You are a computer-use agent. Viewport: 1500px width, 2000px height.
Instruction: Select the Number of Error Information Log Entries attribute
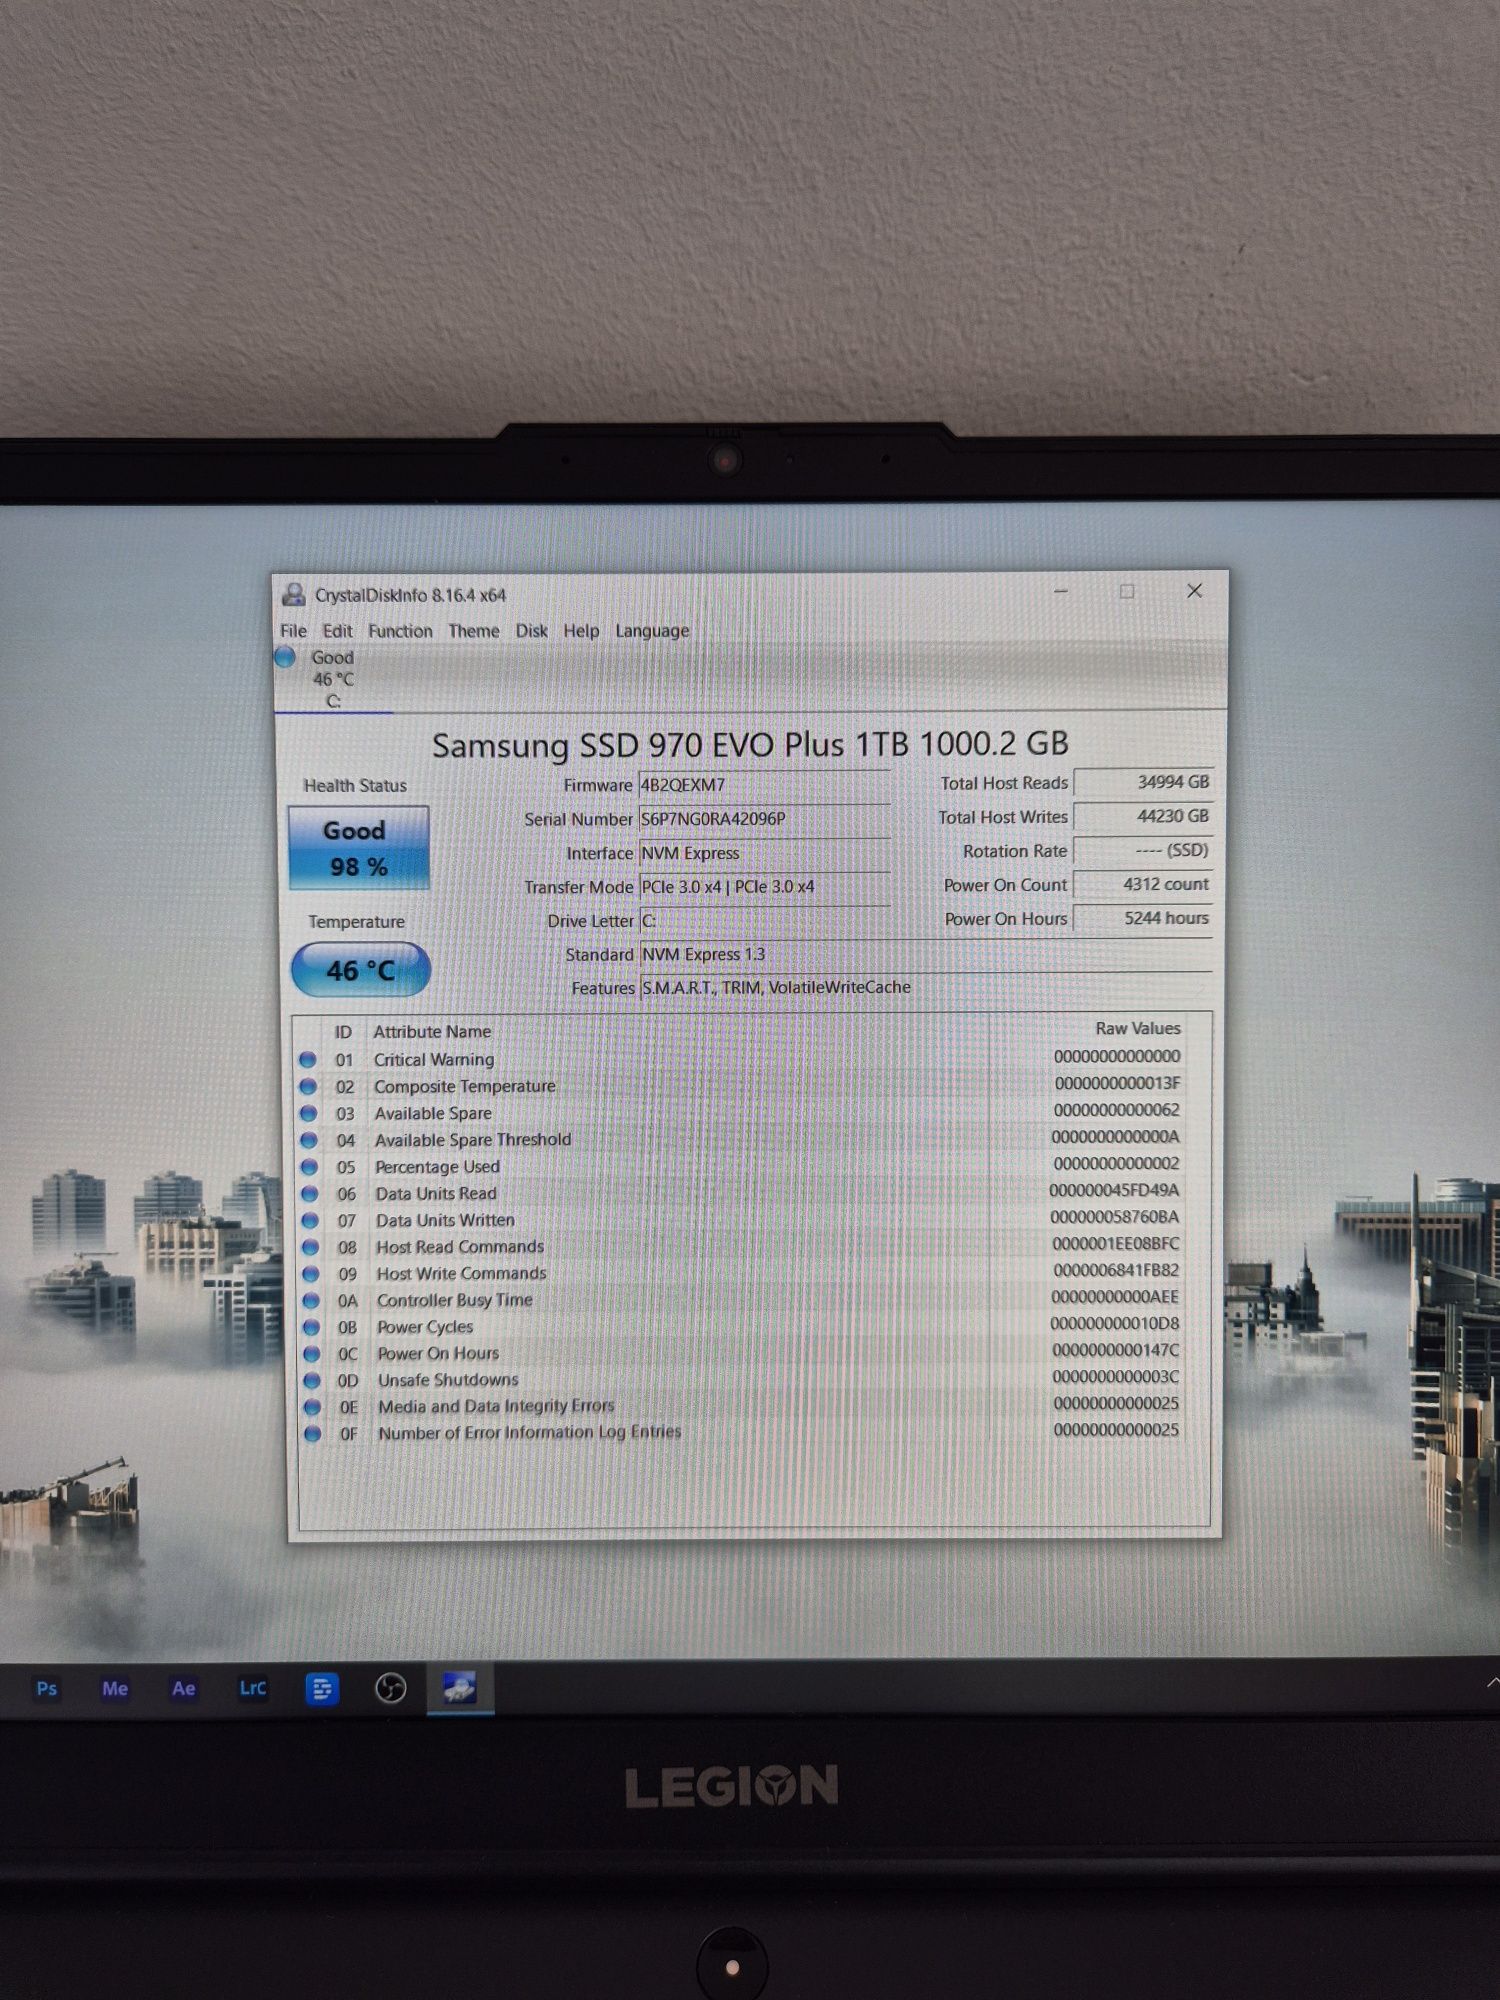[529, 1433]
